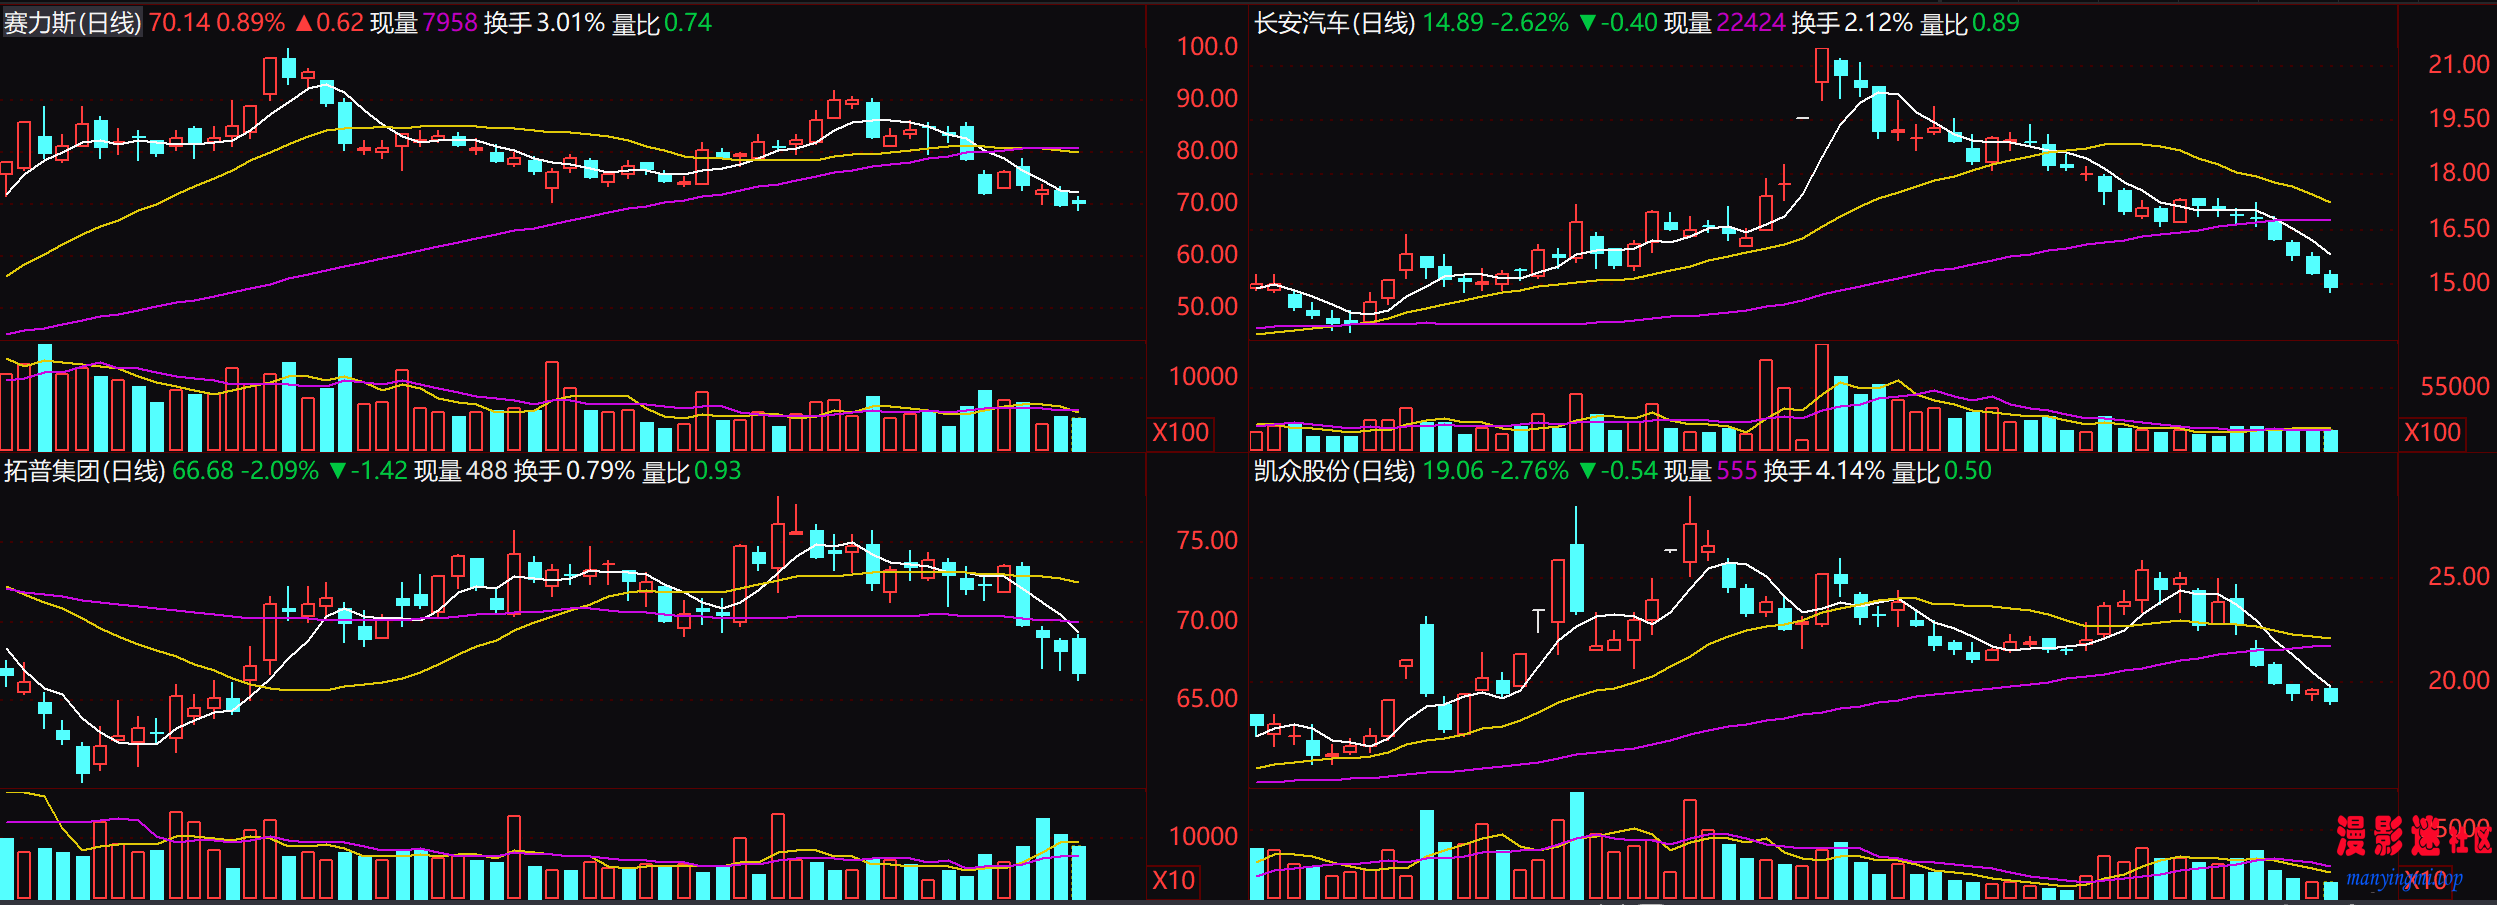Click 赛力斯 price change ▲0.62
Viewport: 2497px width, 905px height.
(329, 23)
